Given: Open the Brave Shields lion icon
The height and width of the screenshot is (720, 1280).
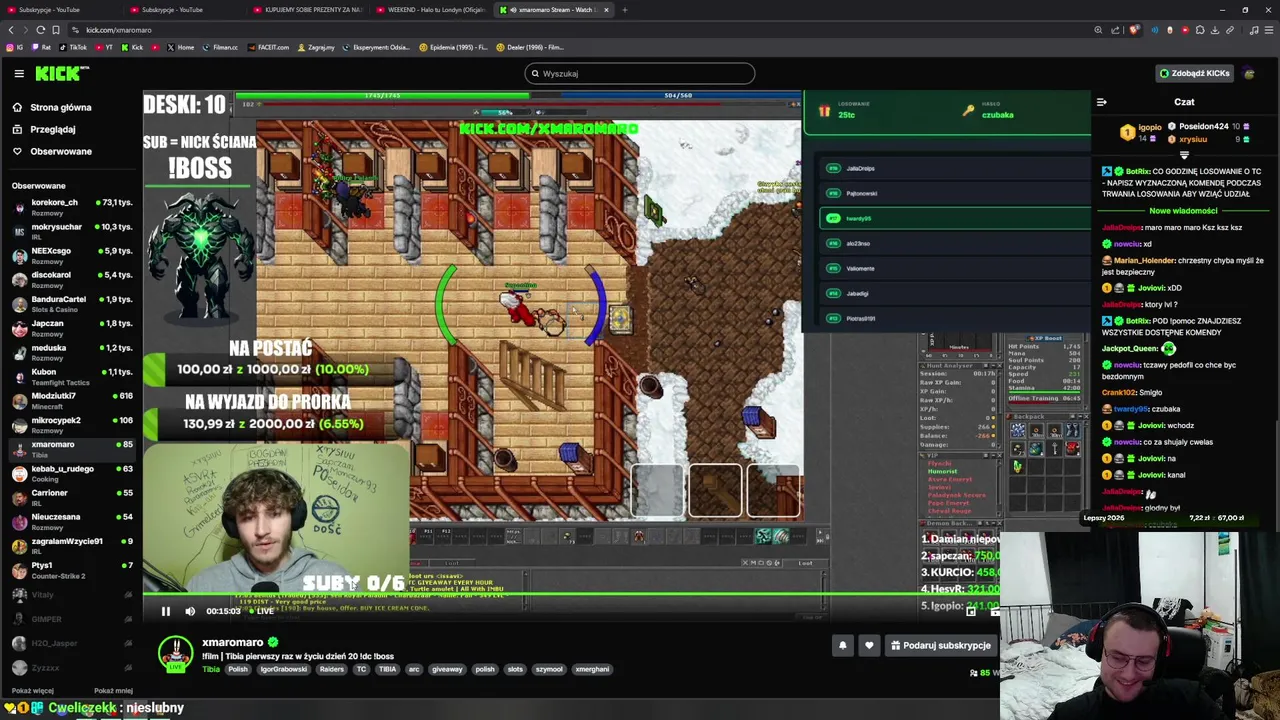Looking at the screenshot, I should 1133,30.
